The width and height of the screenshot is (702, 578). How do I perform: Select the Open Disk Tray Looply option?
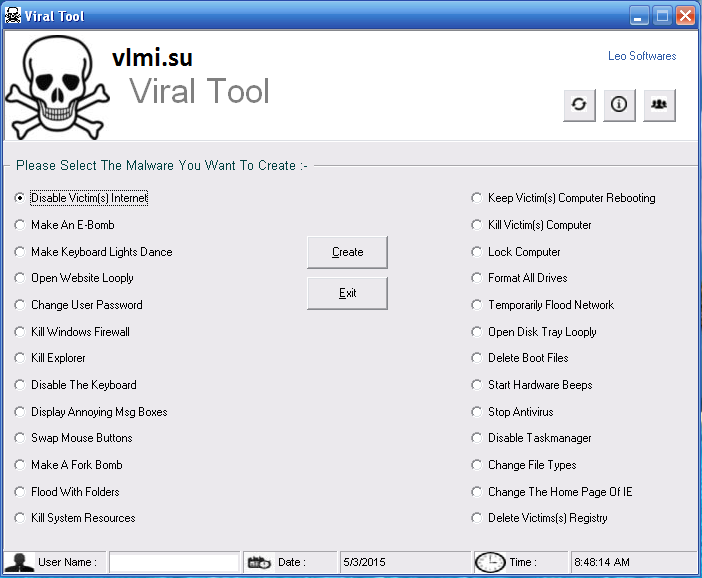tap(477, 332)
